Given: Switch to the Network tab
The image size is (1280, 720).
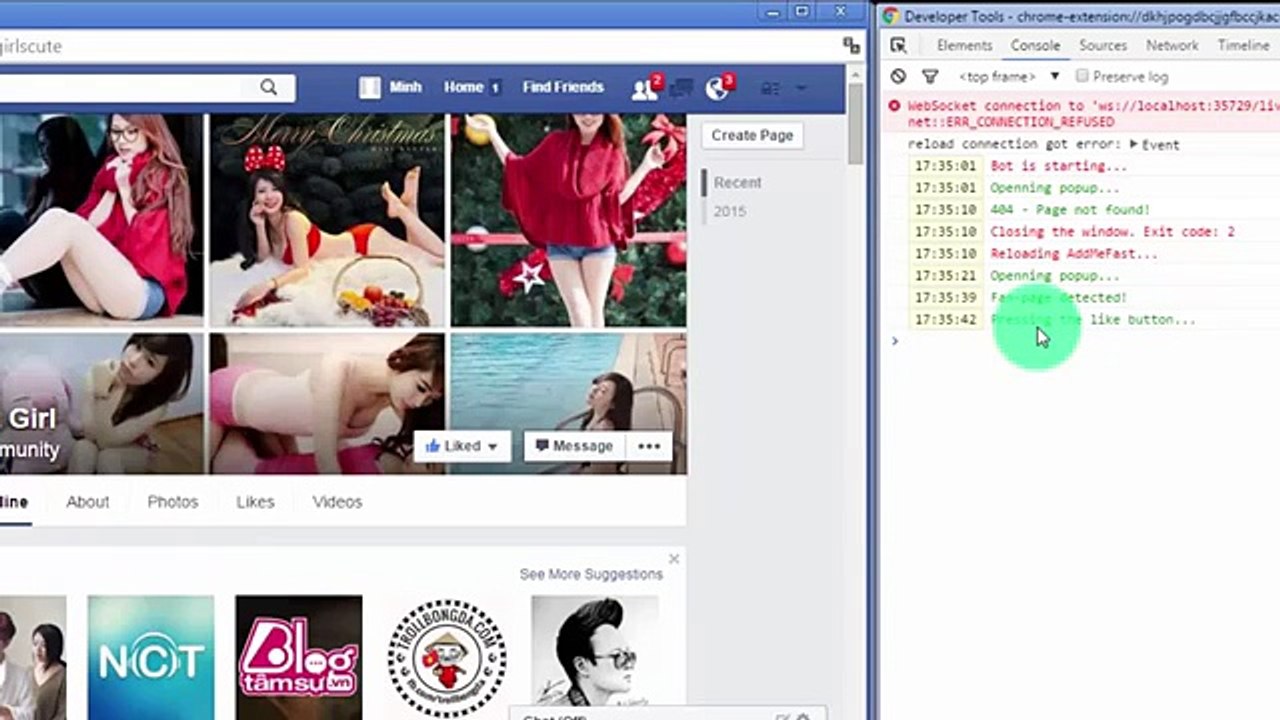Looking at the screenshot, I should coord(1172,45).
